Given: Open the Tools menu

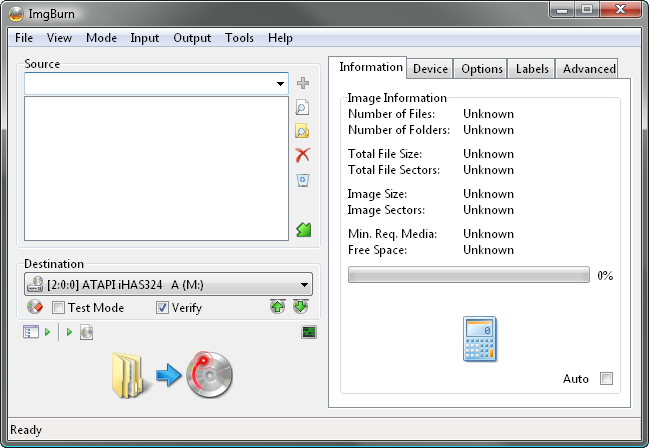Looking at the screenshot, I should (x=239, y=38).
